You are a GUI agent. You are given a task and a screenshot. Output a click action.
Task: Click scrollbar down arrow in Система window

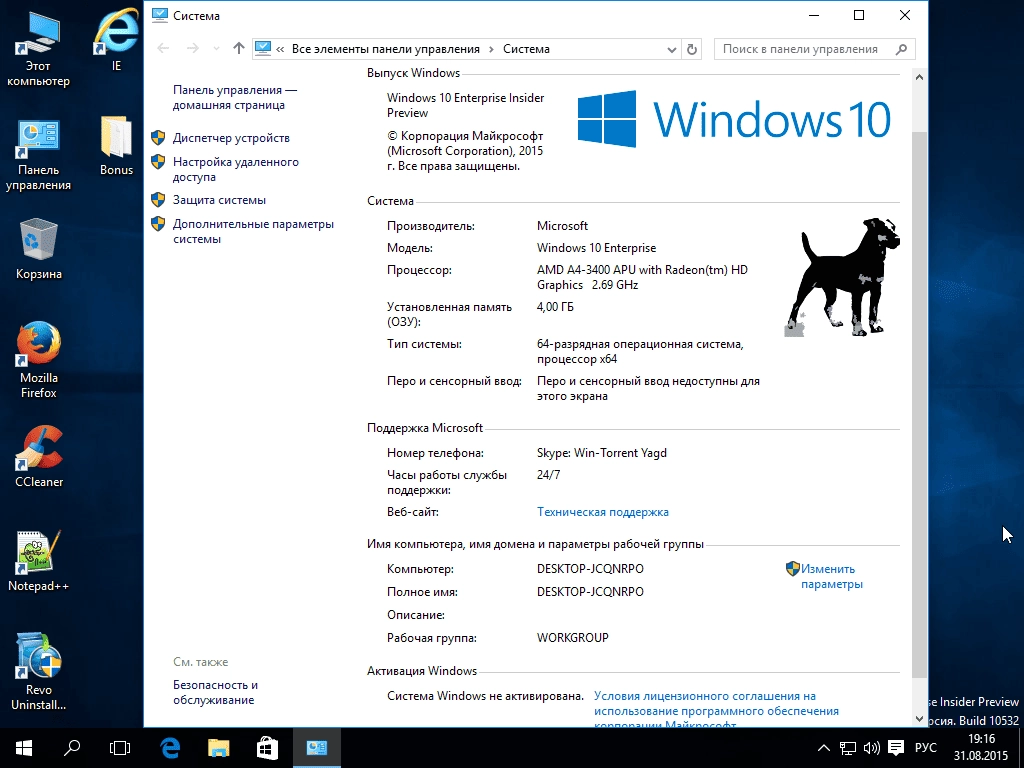920,718
